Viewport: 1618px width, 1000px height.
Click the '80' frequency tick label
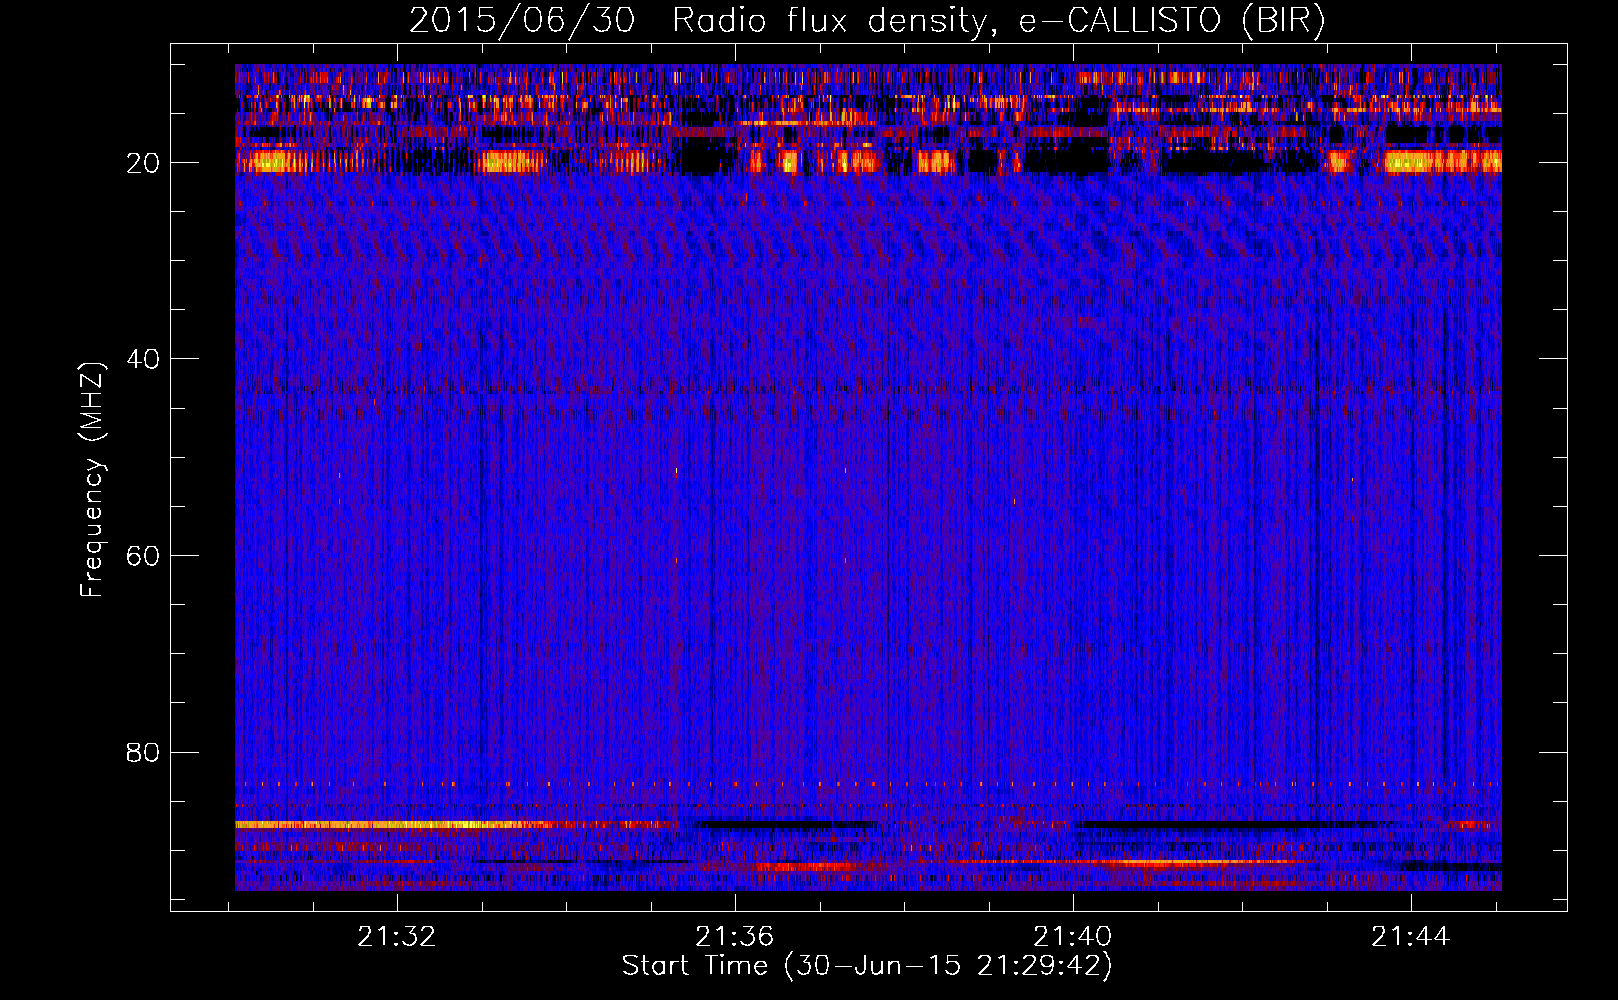click(144, 752)
